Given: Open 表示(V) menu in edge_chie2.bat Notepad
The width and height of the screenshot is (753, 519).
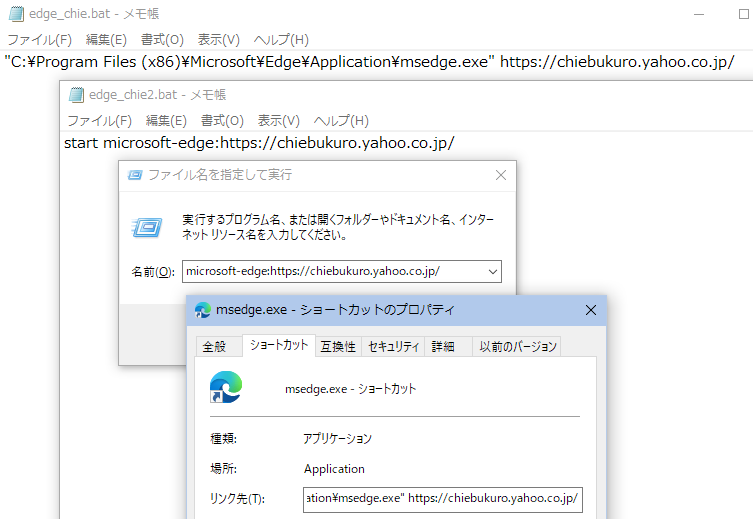Looking at the screenshot, I should 279,121.
